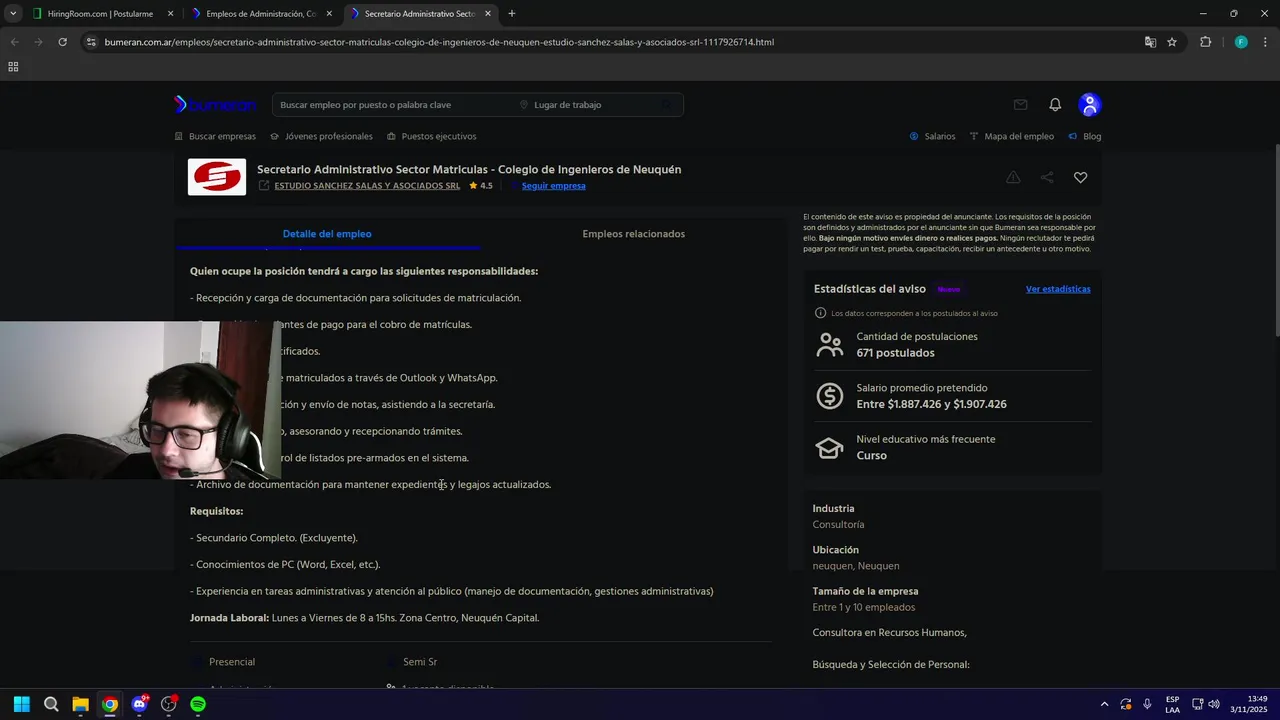Image resolution: width=1280 pixels, height=720 pixels.
Task: Click the Semi Sr seniority label
Action: pyautogui.click(x=420, y=662)
